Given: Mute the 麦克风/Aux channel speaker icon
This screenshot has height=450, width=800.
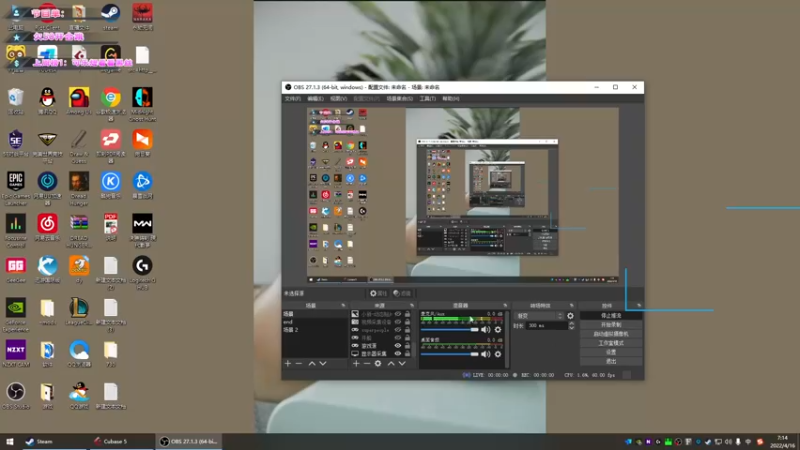Looking at the screenshot, I should pos(486,330).
